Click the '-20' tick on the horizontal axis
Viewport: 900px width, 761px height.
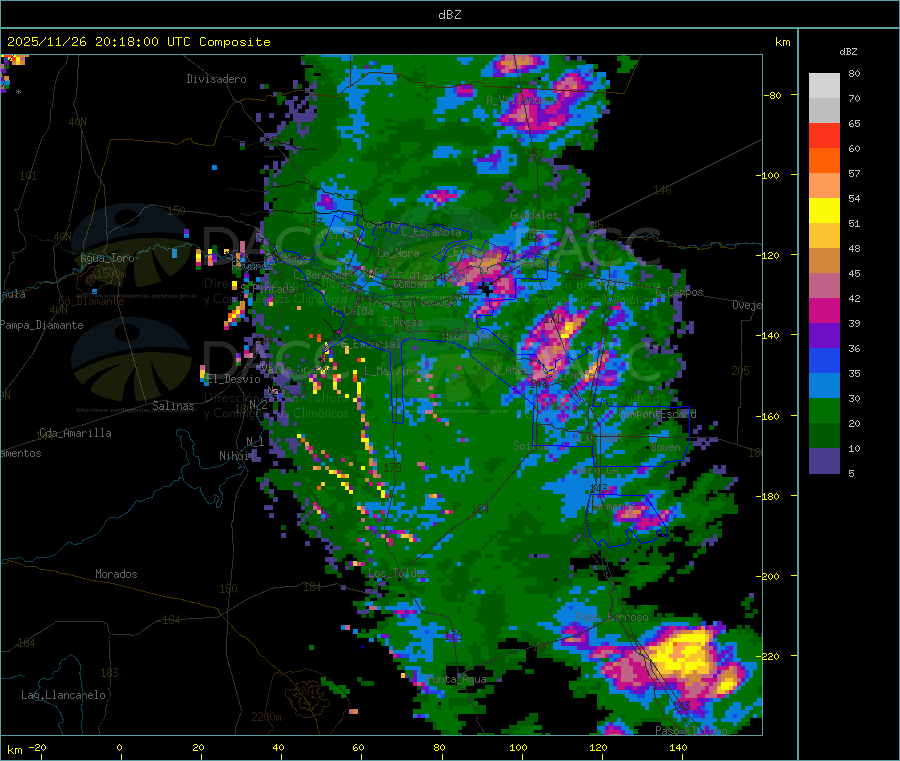(x=37, y=748)
